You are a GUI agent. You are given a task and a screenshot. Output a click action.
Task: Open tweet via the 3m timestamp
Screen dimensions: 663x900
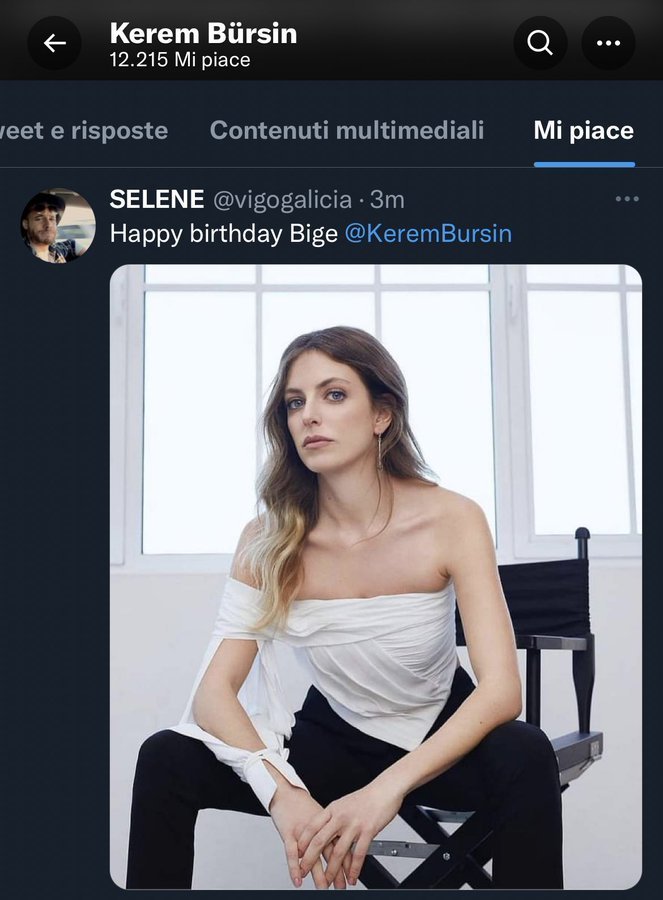(x=388, y=199)
